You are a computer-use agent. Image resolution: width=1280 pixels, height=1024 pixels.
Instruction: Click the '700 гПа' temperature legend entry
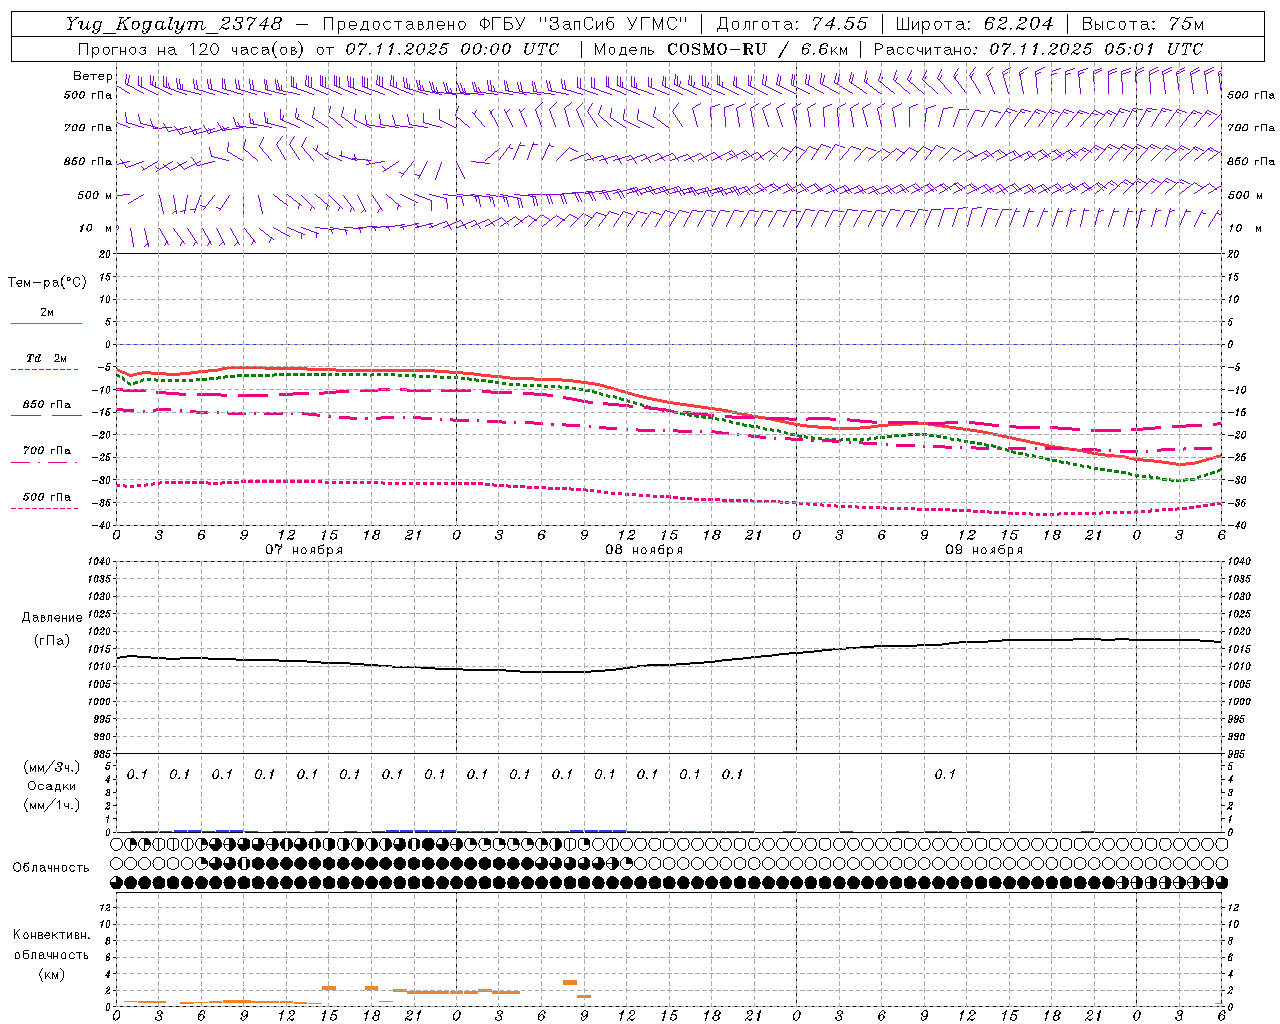[46, 451]
